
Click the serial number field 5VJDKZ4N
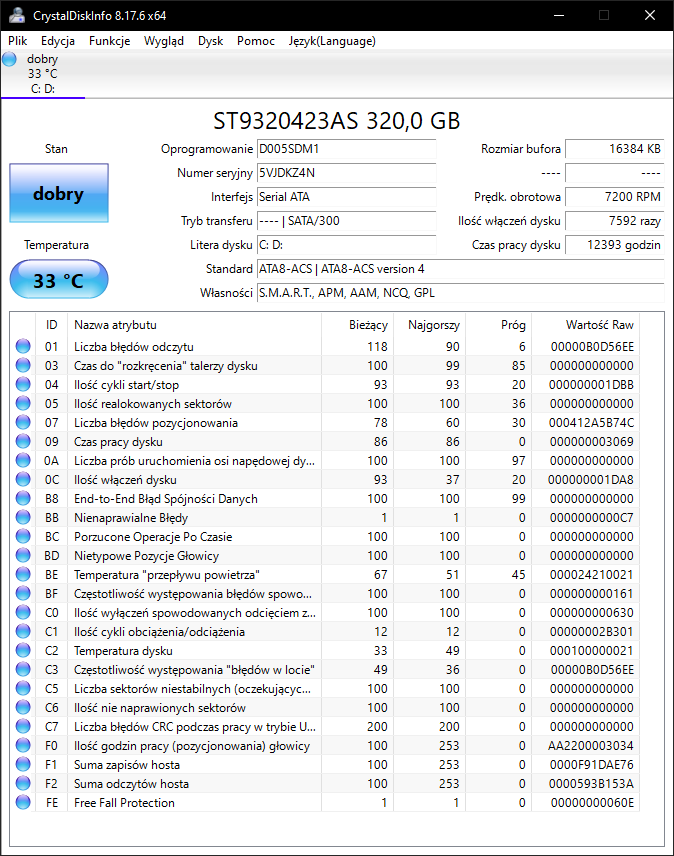pyautogui.click(x=347, y=173)
